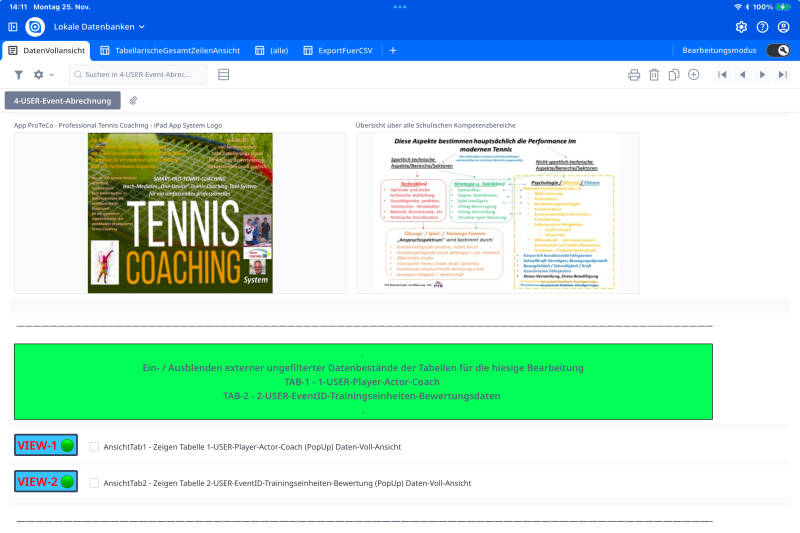Focus the Suchen in 4-USER-Event-Abrec search field

(138, 74)
